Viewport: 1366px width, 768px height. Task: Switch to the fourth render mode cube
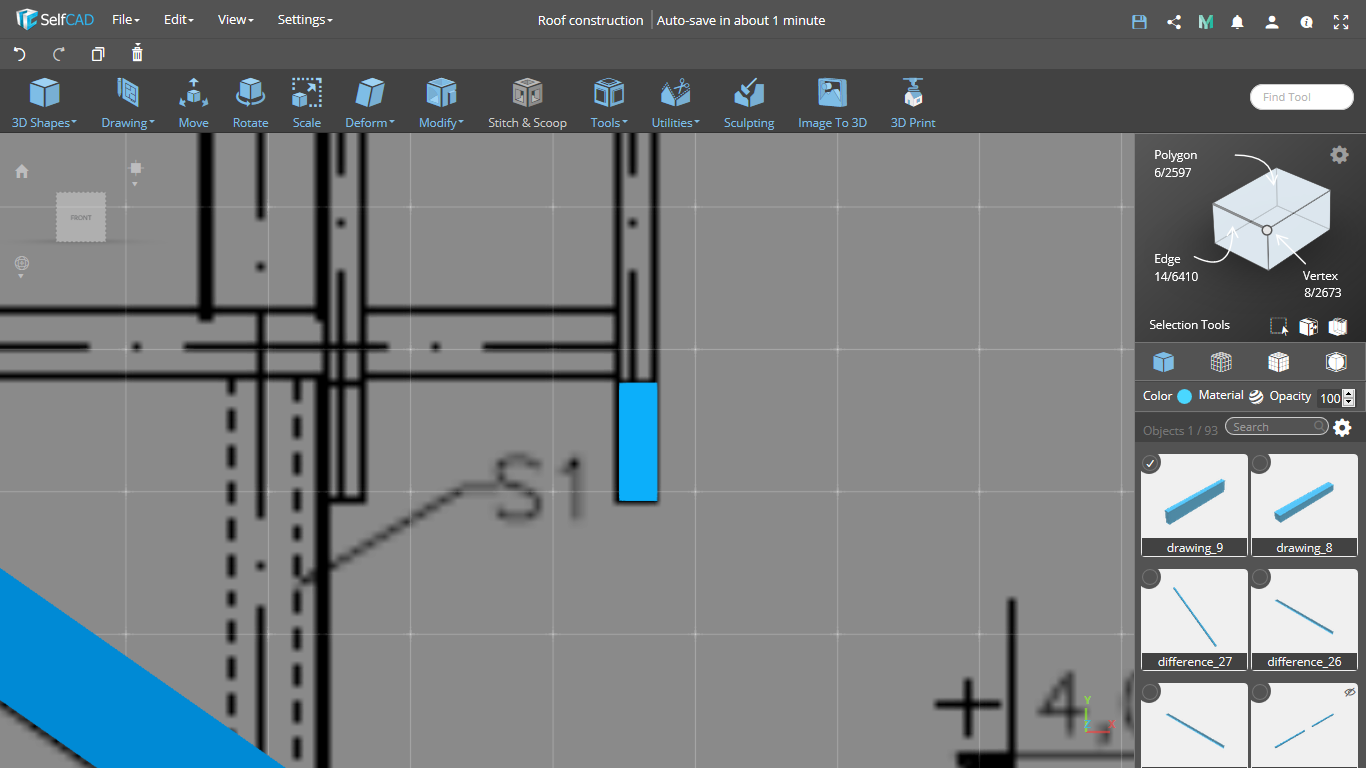[x=1336, y=362]
